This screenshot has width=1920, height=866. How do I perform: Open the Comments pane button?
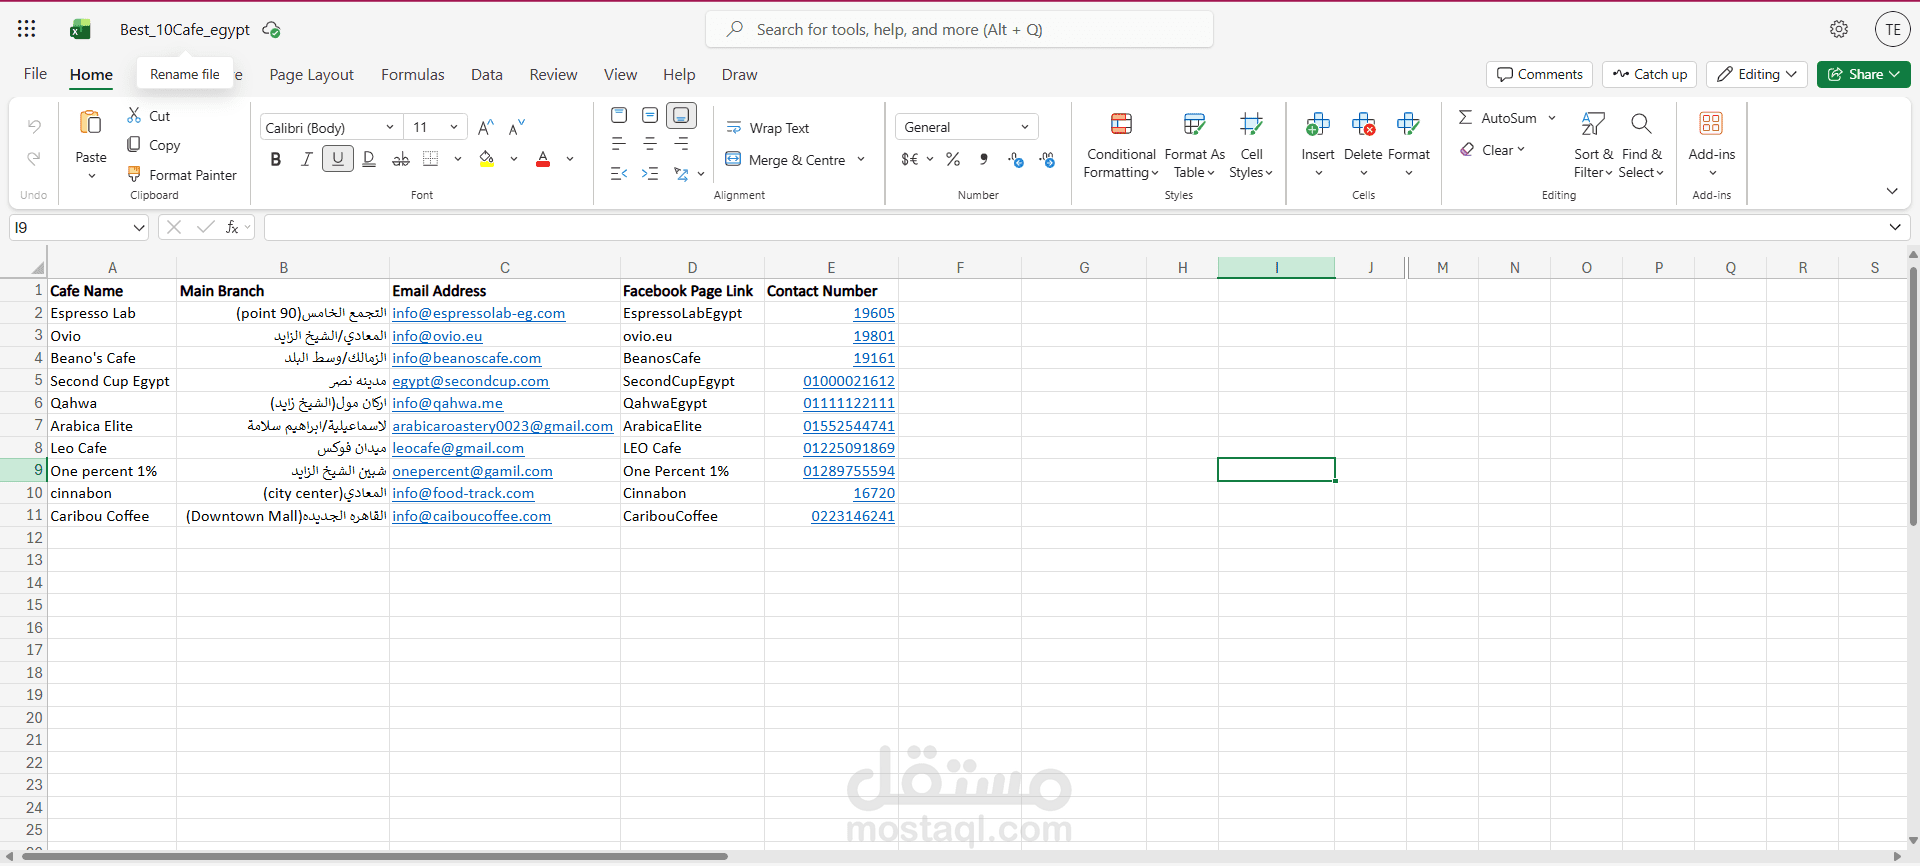pos(1540,74)
